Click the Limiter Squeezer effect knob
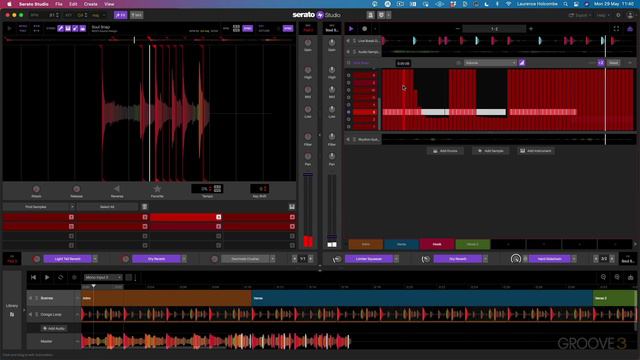Image resolution: width=640 pixels, height=360 pixels. pyautogui.click(x=337, y=259)
